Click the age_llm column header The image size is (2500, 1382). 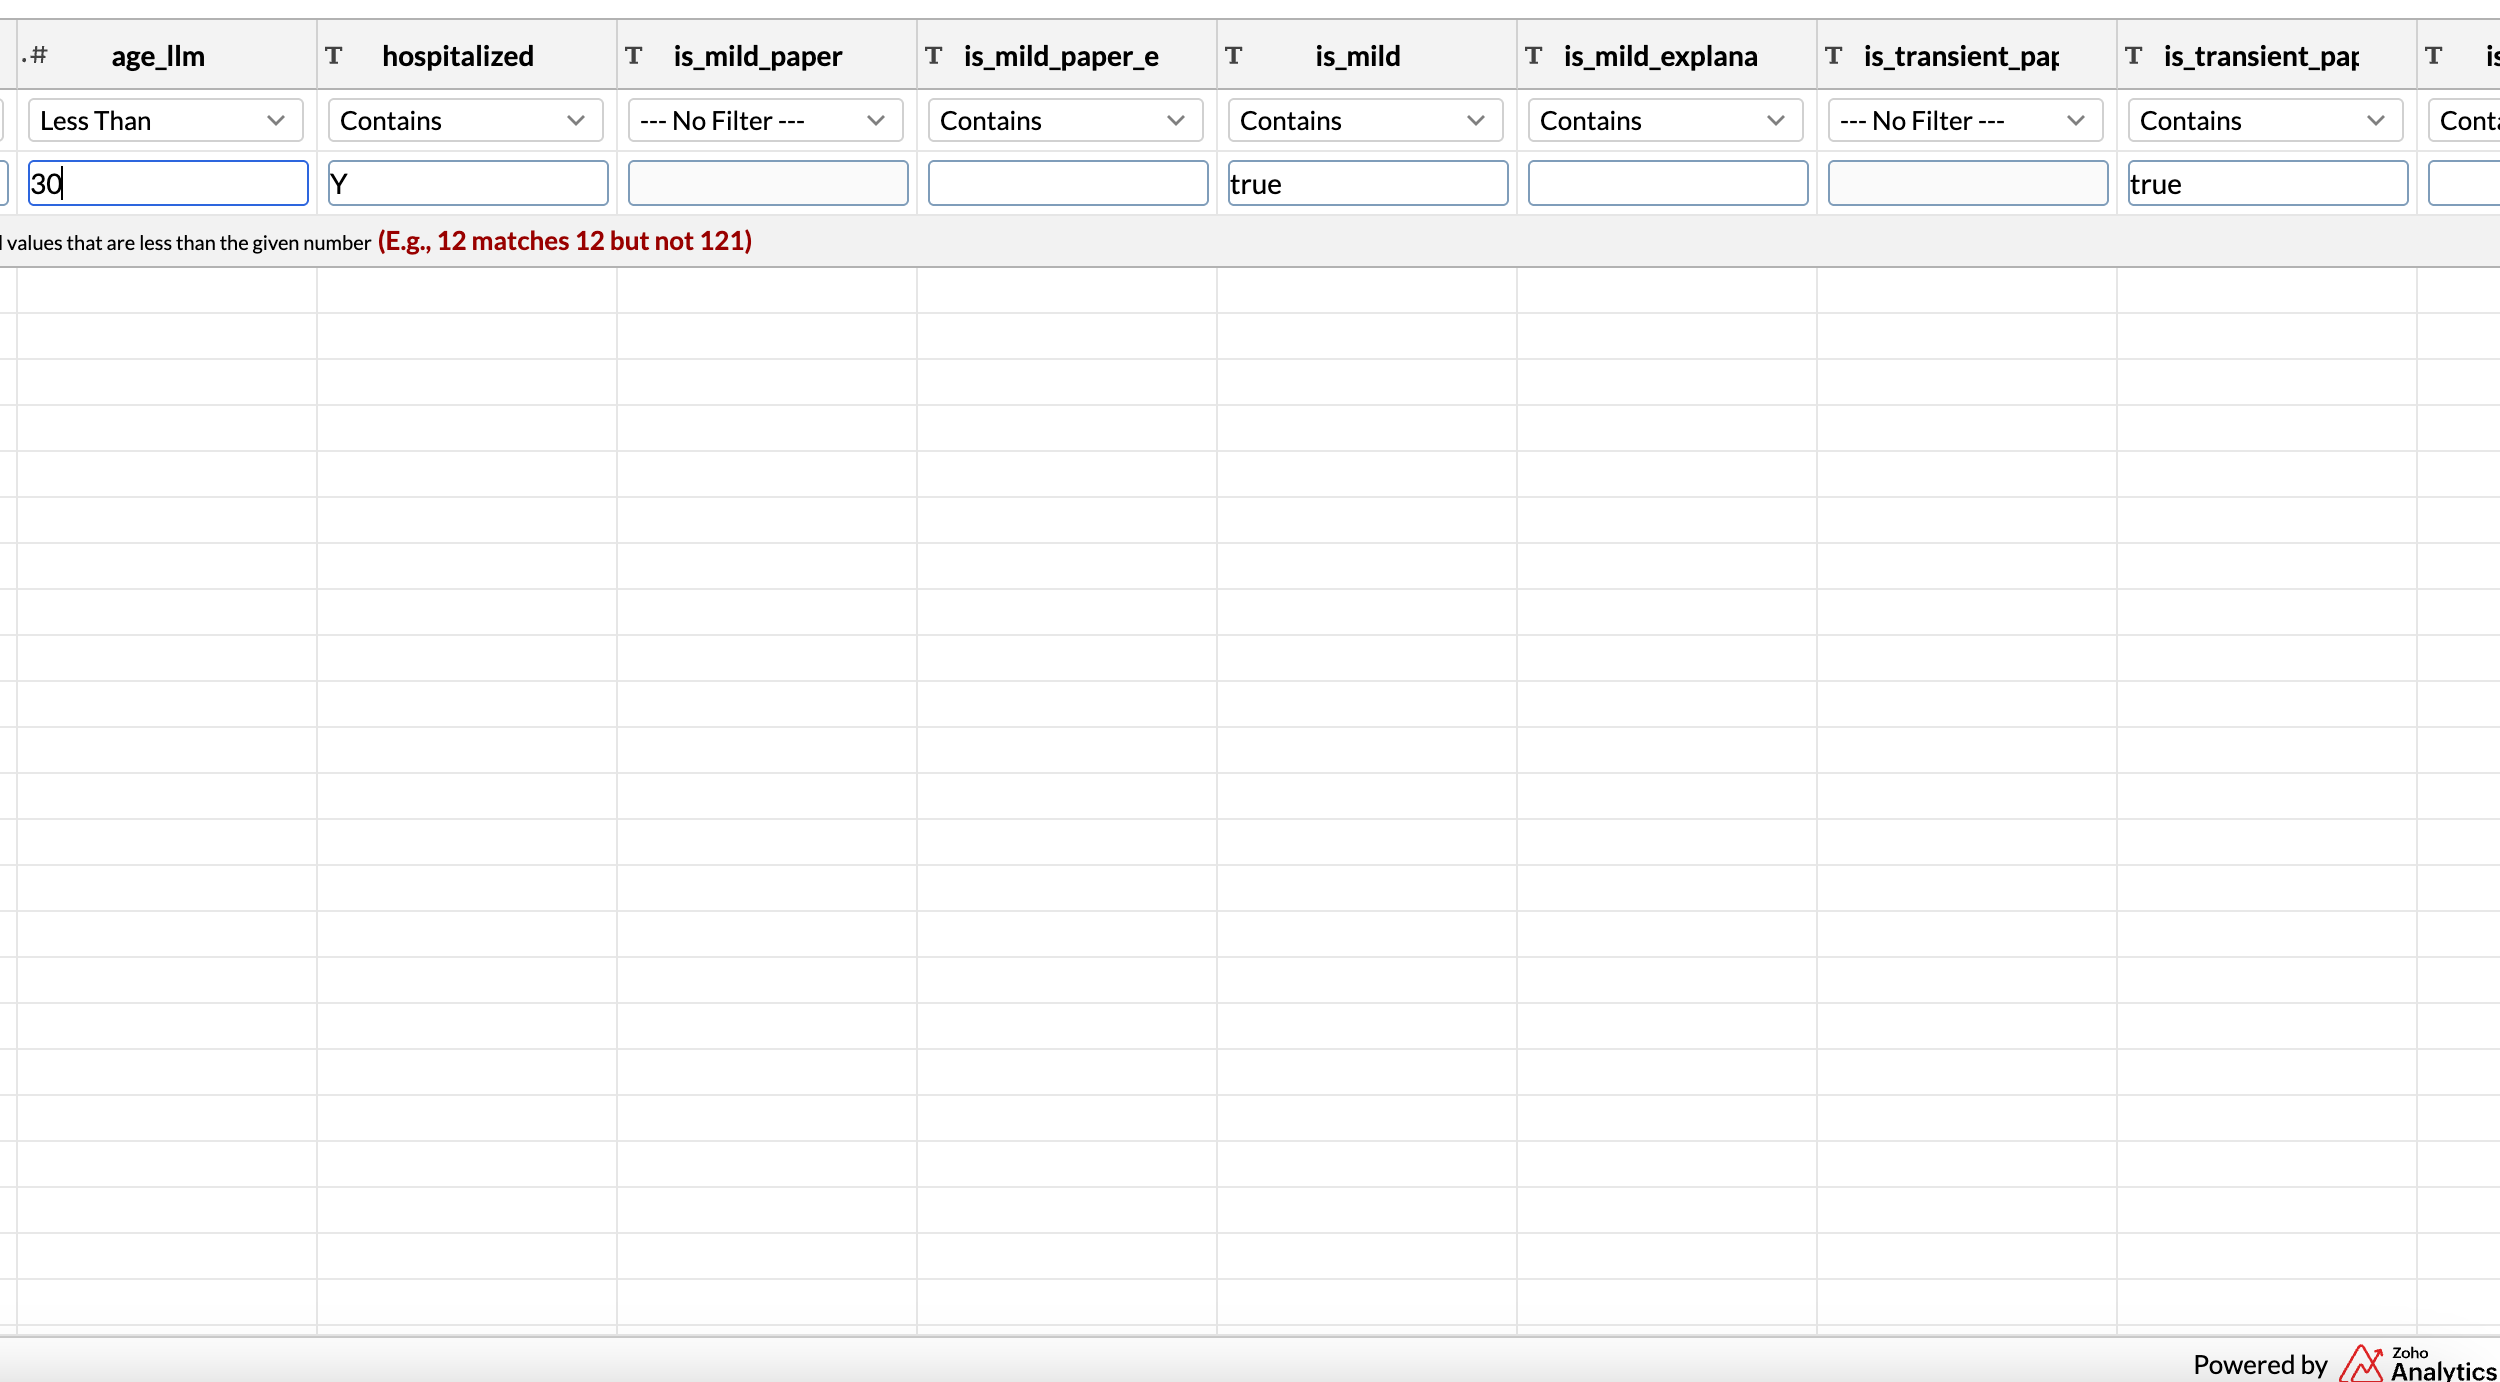(158, 55)
